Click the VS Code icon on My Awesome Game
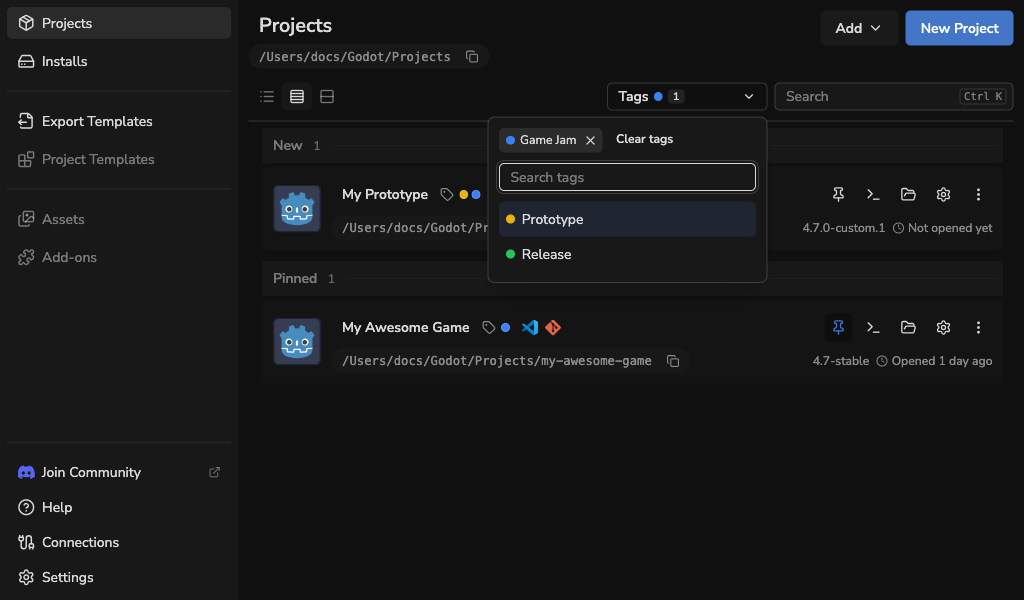This screenshot has width=1024, height=600. (x=530, y=327)
